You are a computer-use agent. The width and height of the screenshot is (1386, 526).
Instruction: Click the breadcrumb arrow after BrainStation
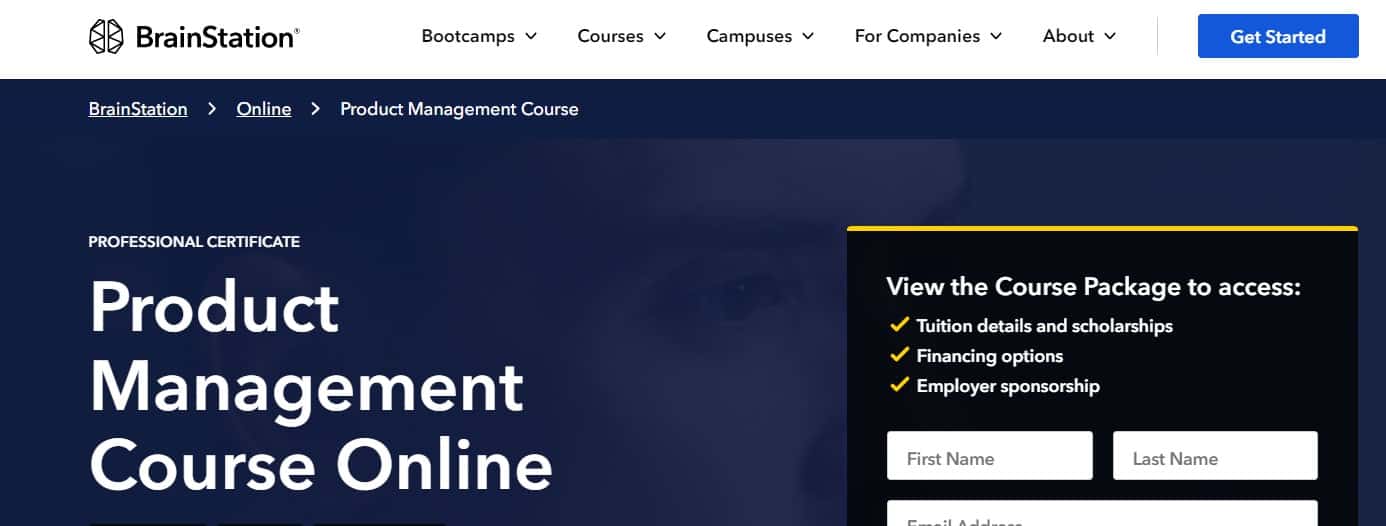point(212,108)
